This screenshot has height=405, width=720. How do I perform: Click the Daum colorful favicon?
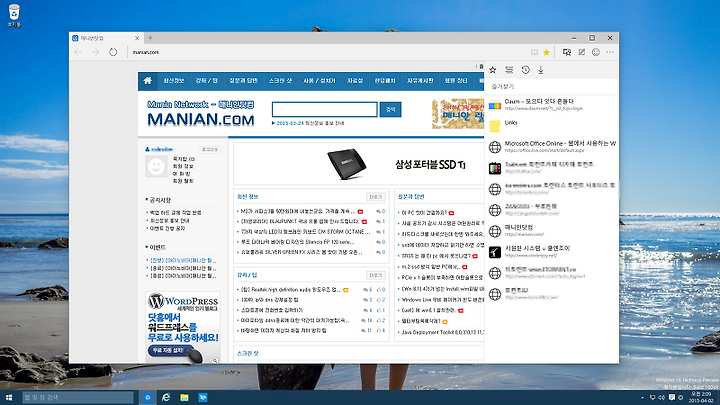click(x=495, y=106)
